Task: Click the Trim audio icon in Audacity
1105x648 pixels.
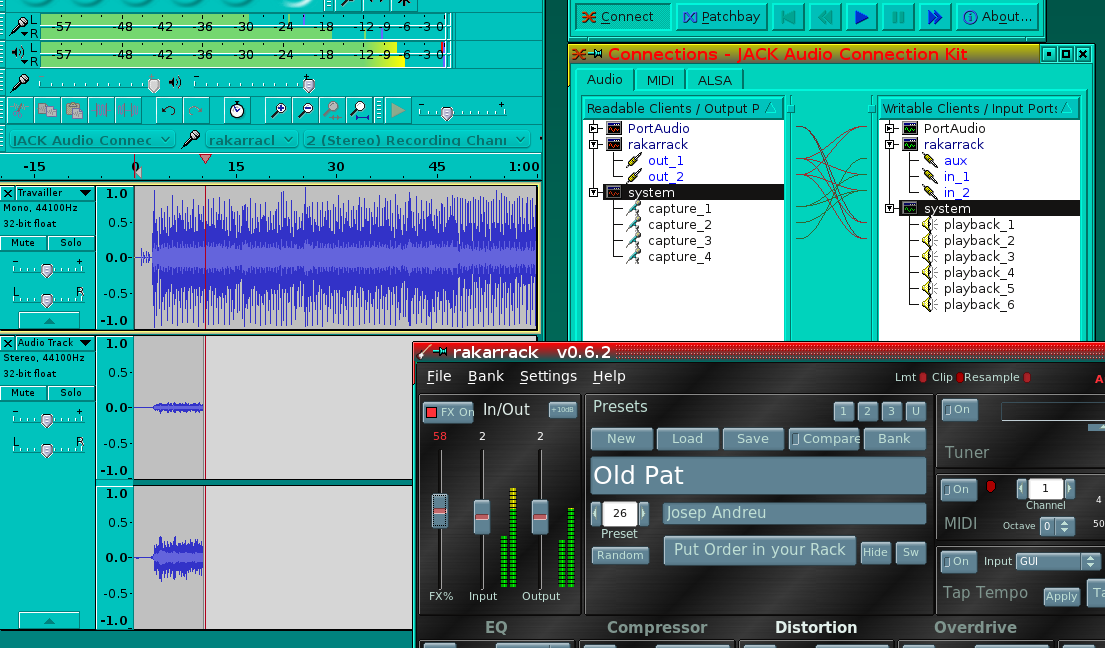Action: click(x=101, y=111)
